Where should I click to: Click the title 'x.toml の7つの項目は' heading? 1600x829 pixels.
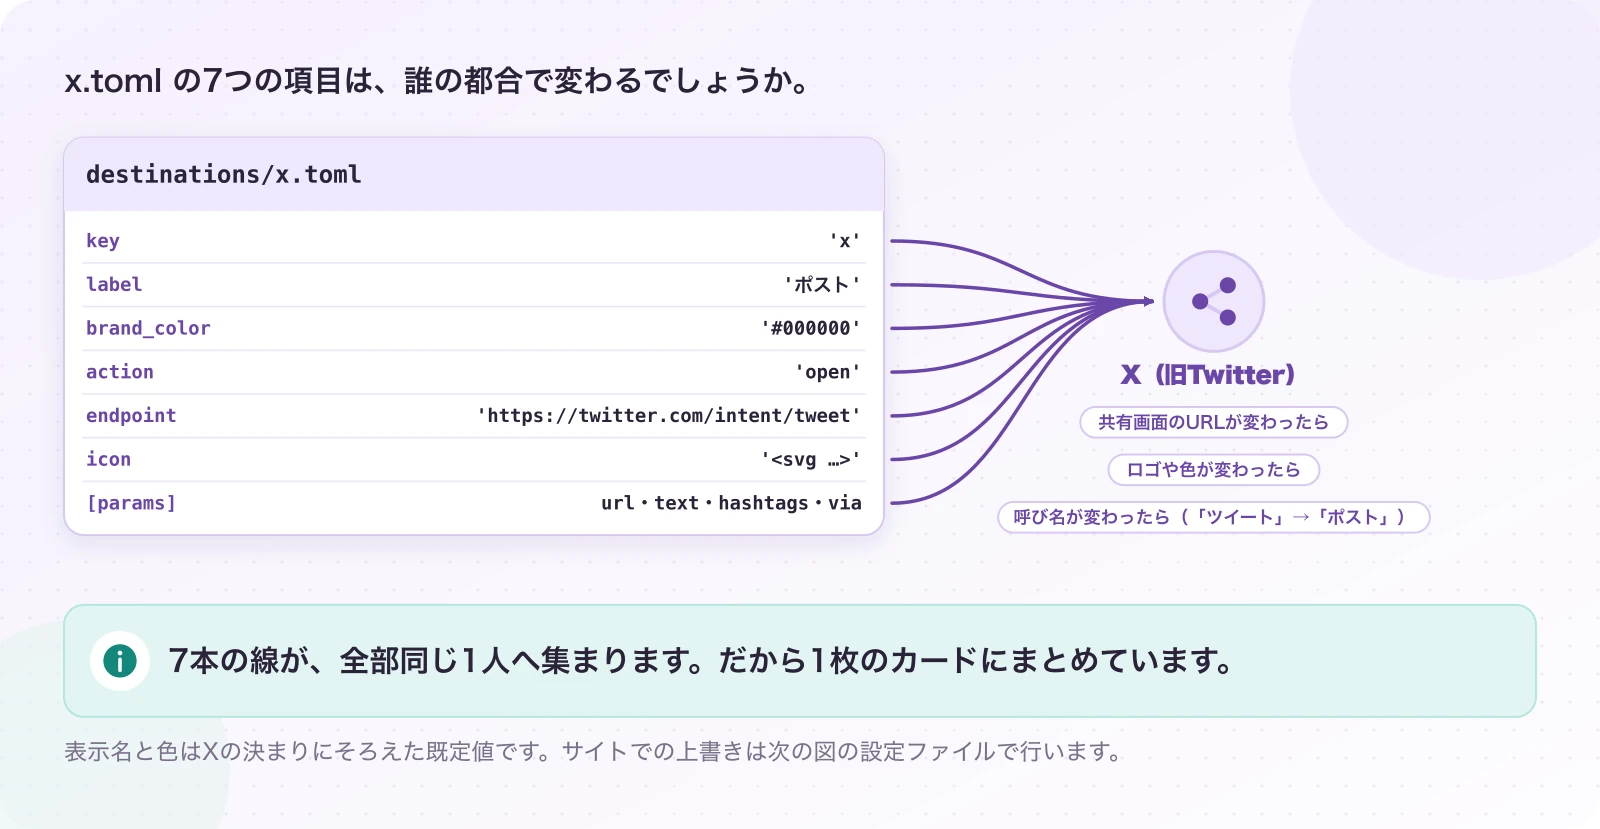tap(438, 80)
